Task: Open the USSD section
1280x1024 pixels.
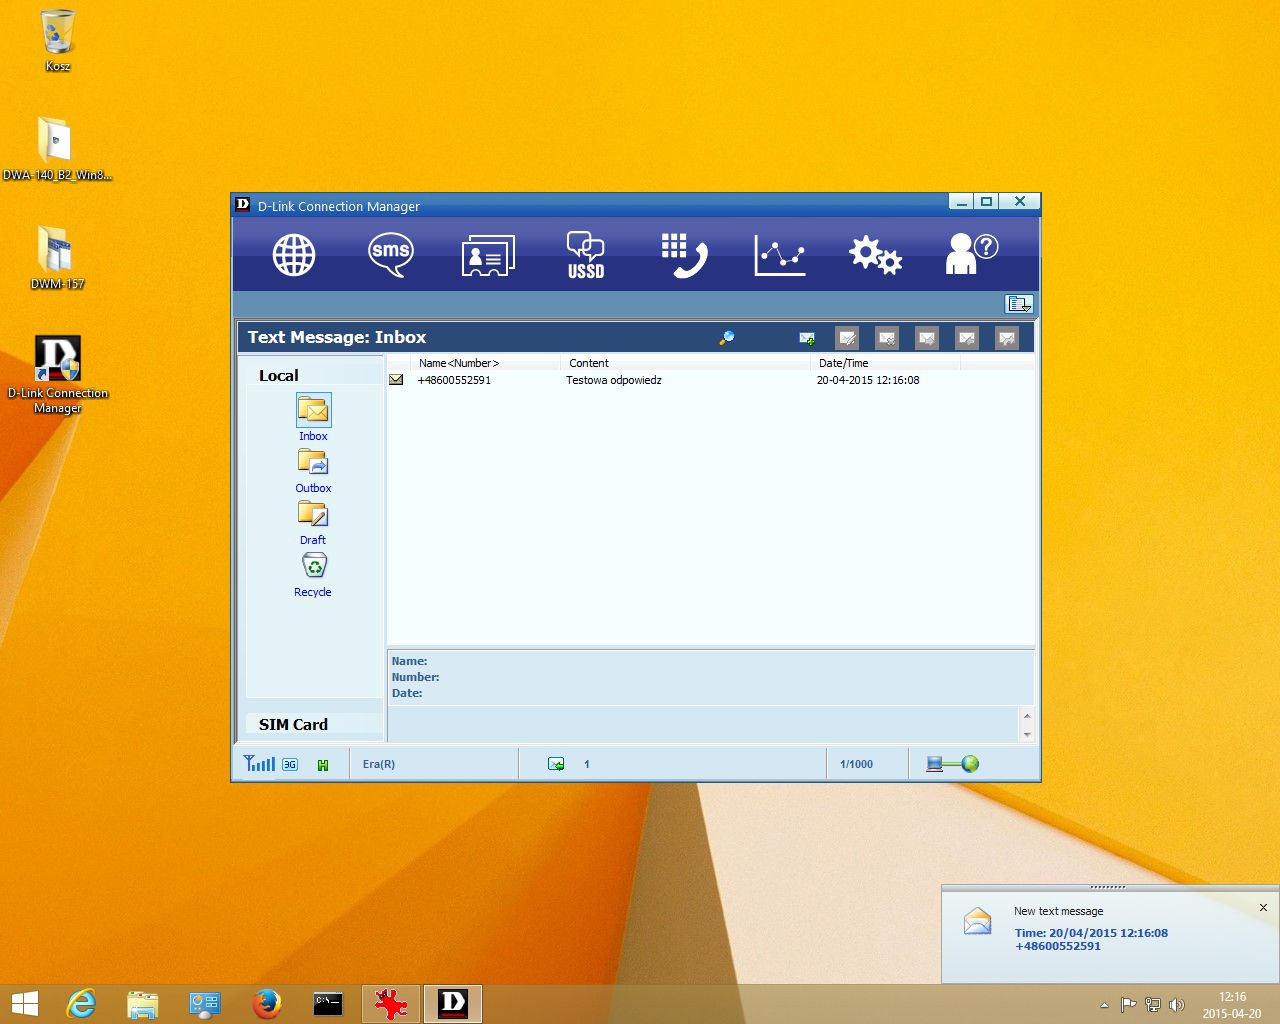Action: tap(586, 255)
